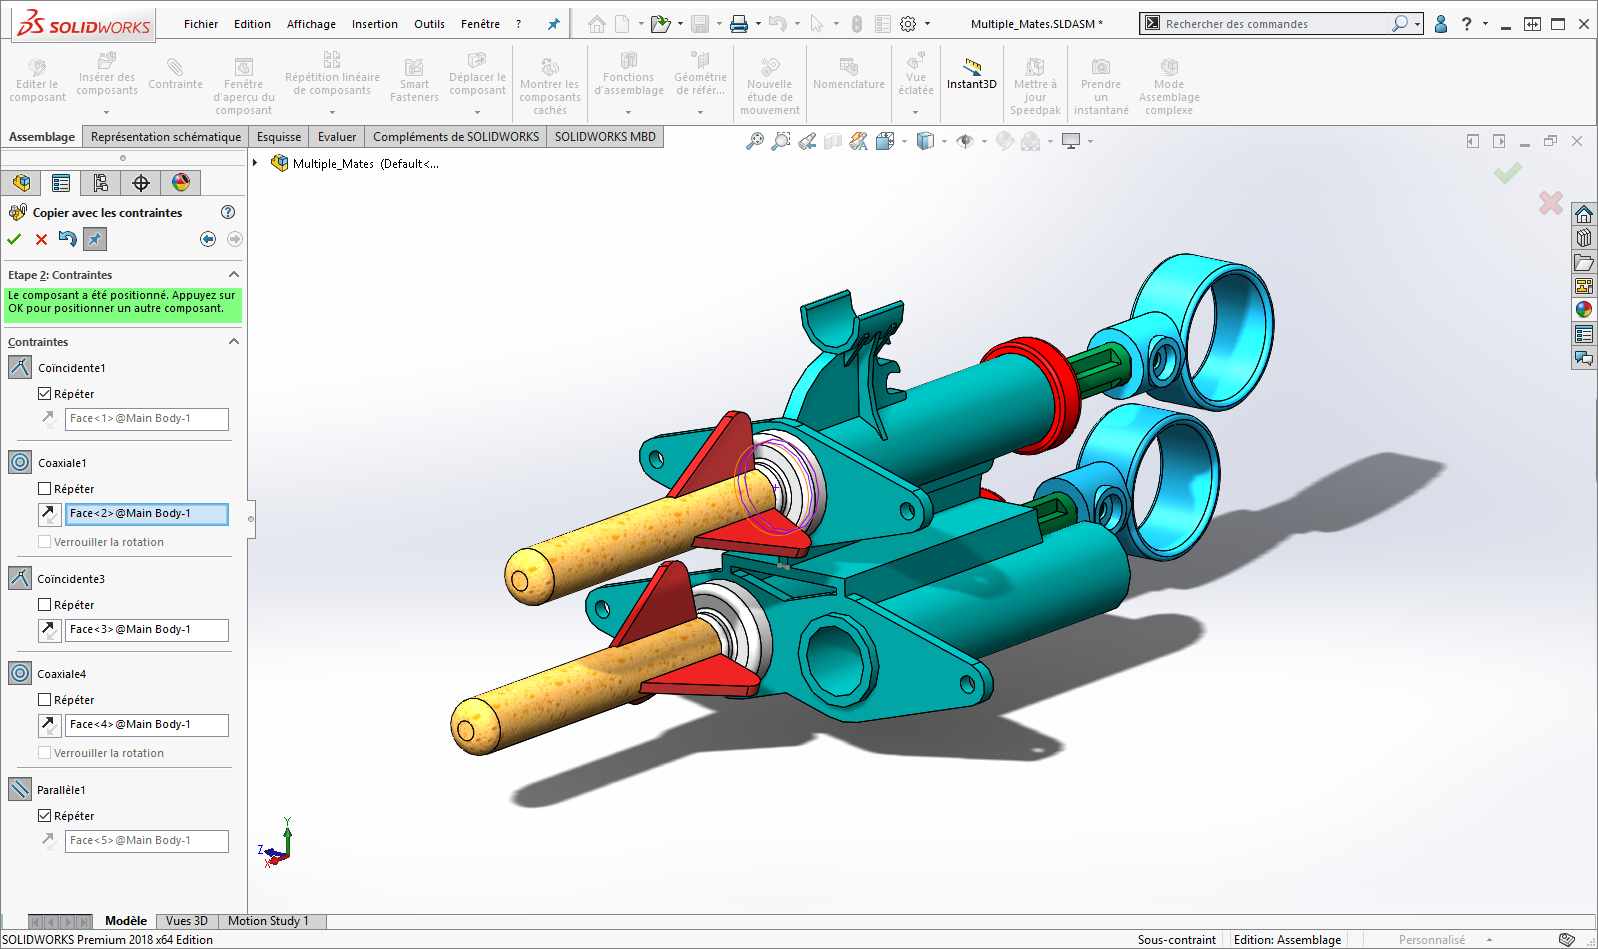Click Sous-contraint in status bar
1598x949 pixels.
tap(1176, 940)
